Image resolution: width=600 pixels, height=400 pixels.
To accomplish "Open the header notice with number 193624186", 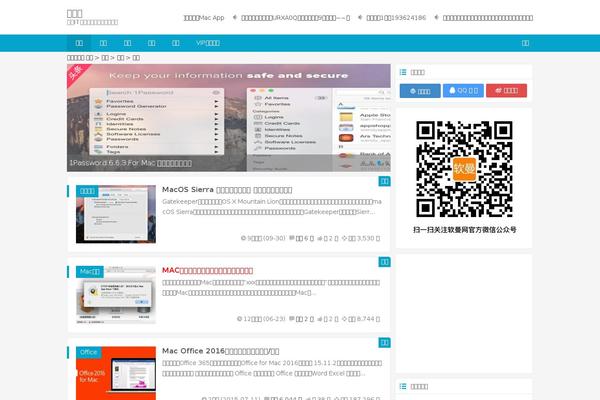I will 396,18.
